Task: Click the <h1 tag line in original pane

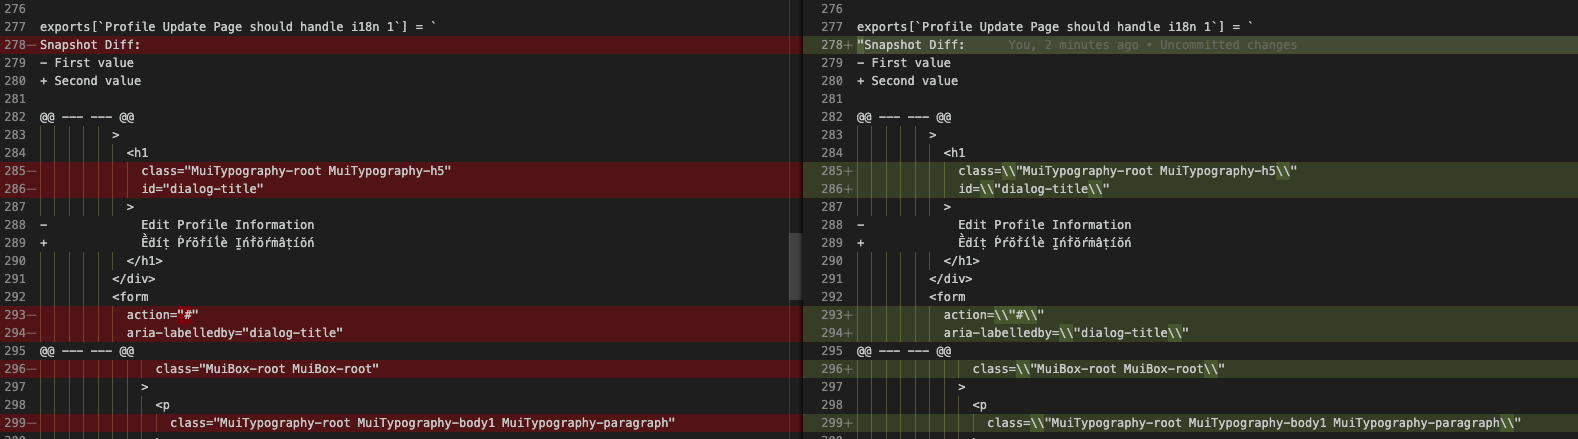Action: (137, 153)
